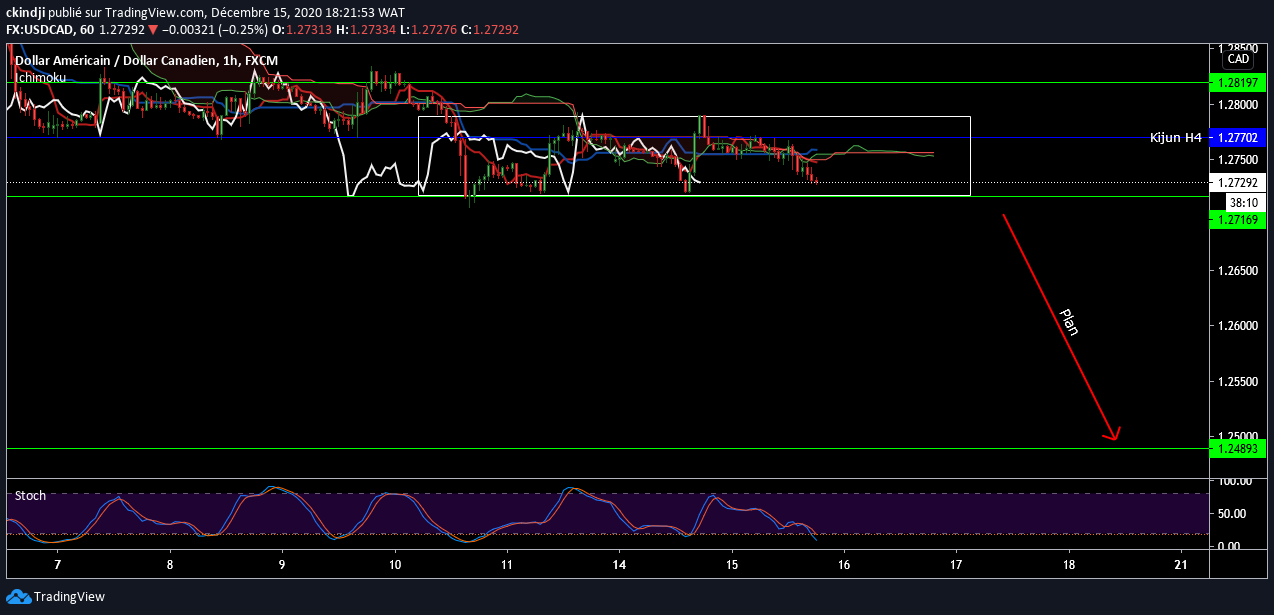Click the Stoch indicator label

(30, 495)
